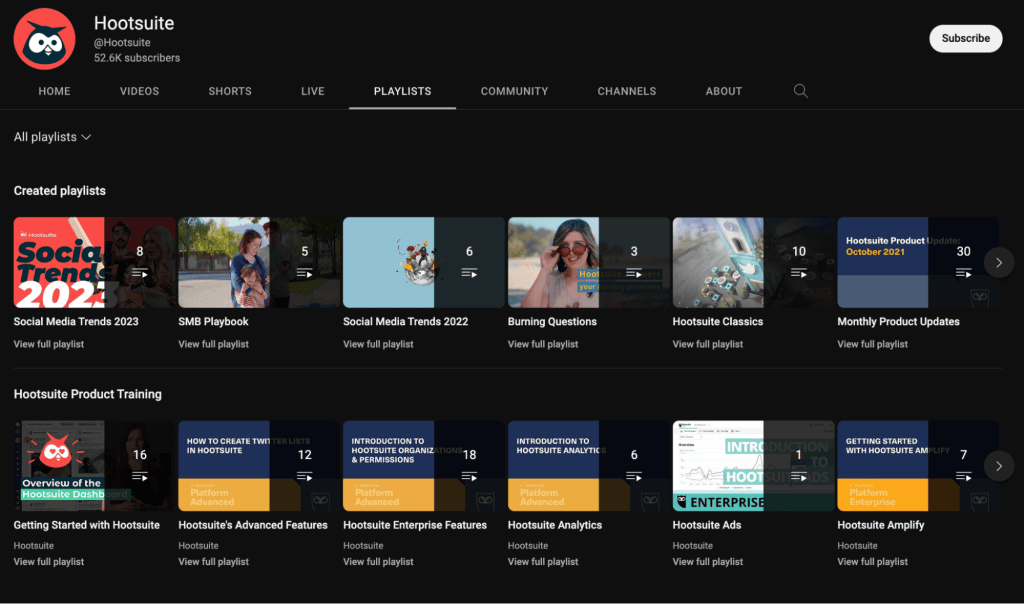Screen dimensions: 1024x604
Task: Click the Hootsuite Analytics playlist title
Action: tap(555, 526)
